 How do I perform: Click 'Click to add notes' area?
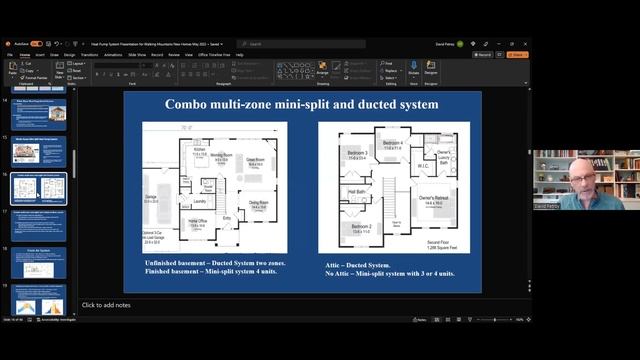pos(106,305)
